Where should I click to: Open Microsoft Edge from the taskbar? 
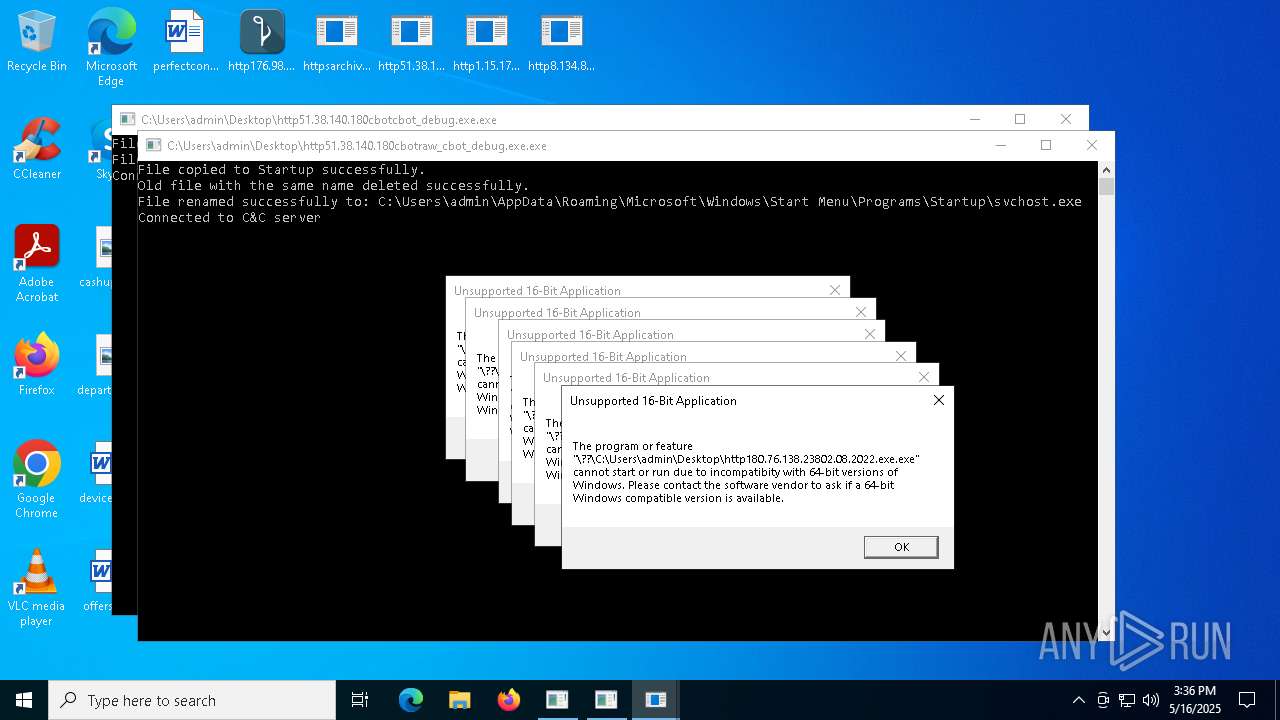[411, 700]
